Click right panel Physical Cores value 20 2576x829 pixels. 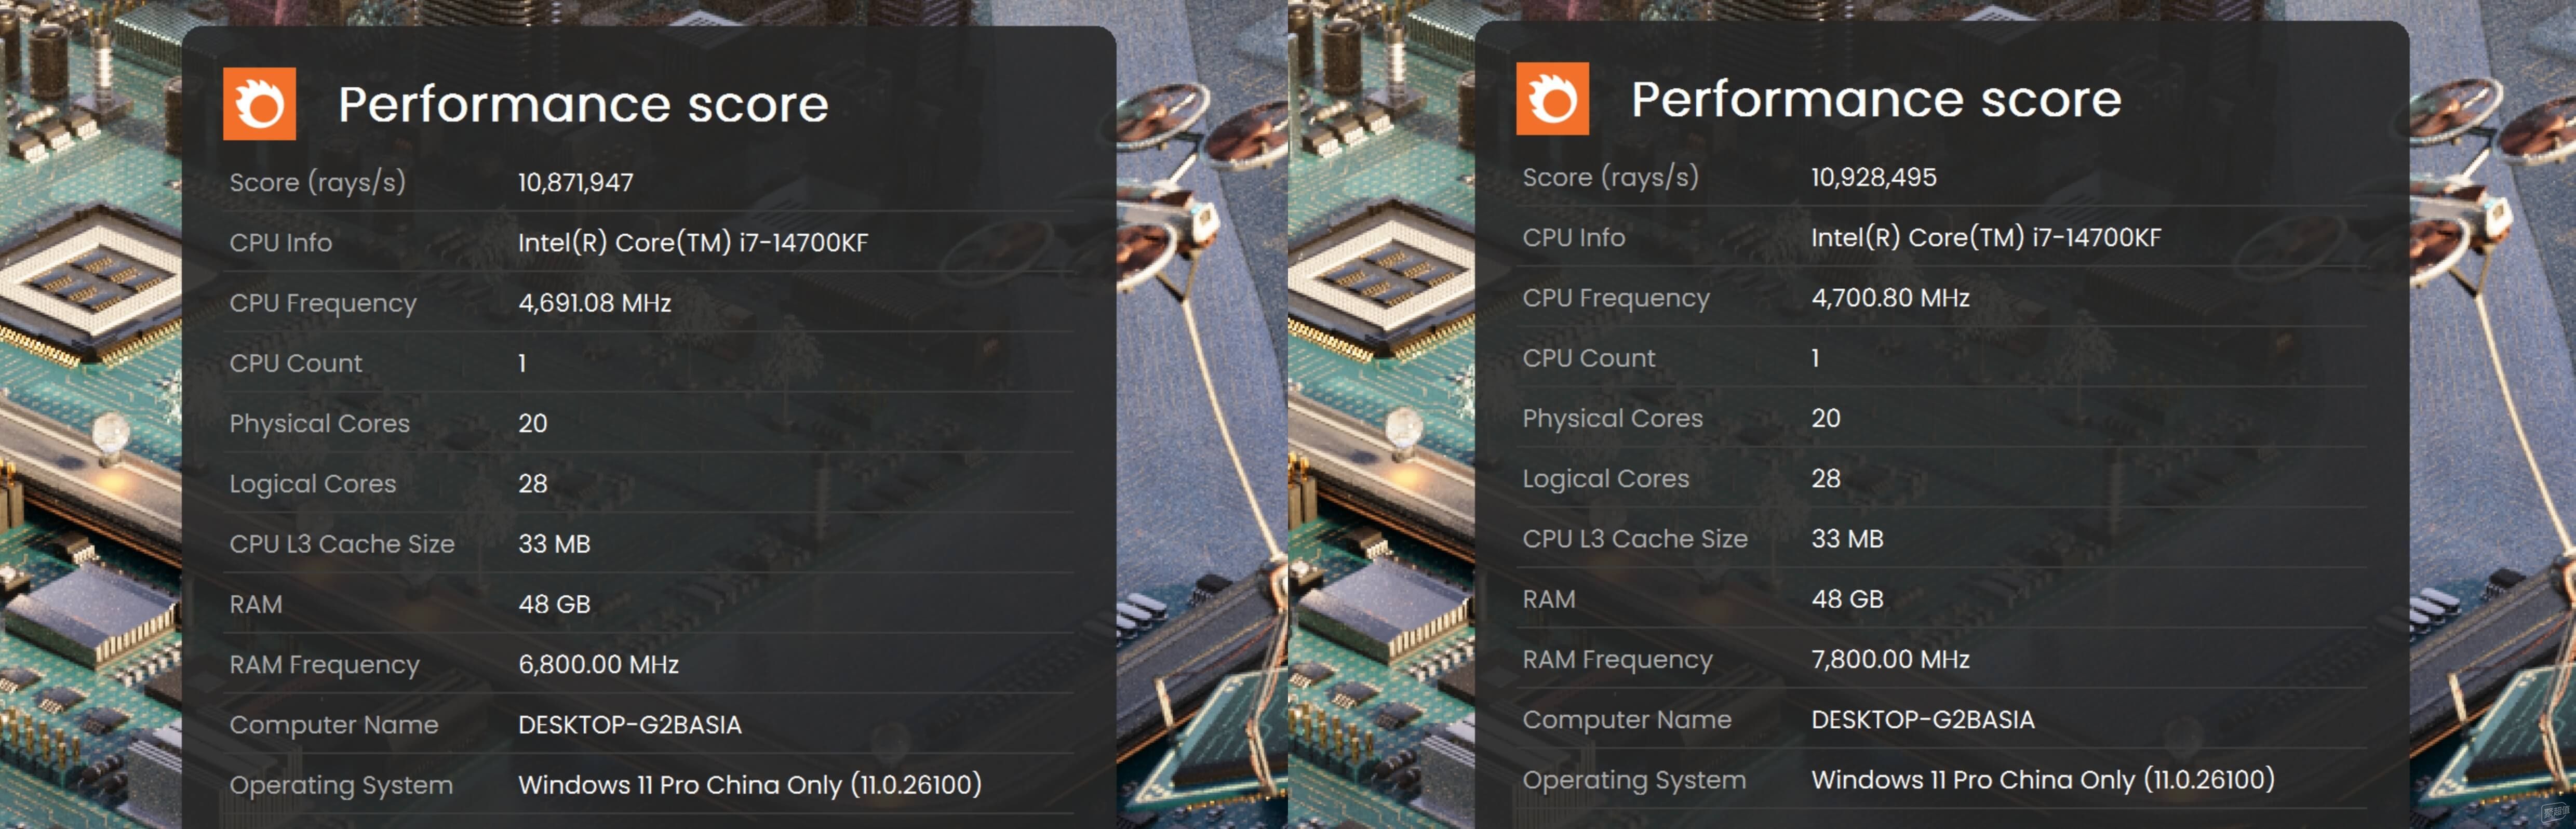1826,419
